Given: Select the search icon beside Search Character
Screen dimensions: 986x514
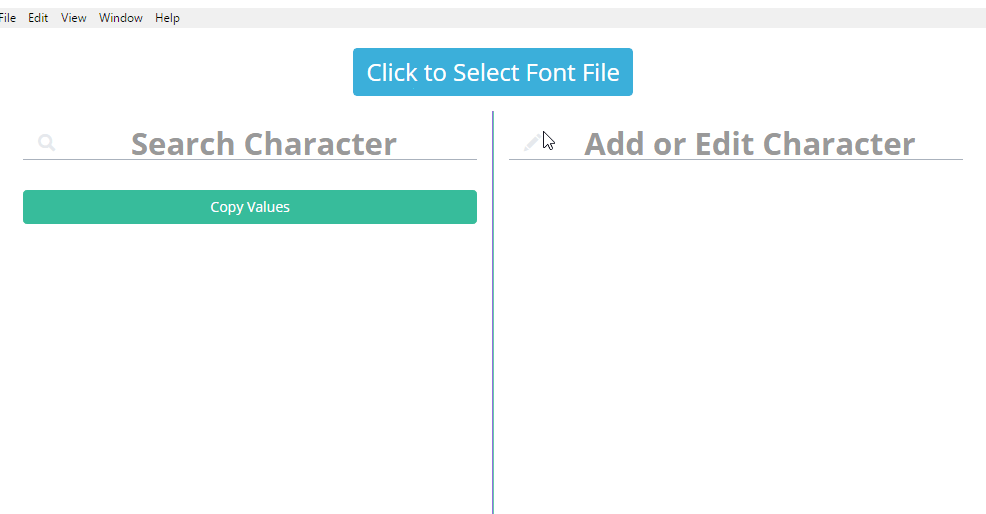Looking at the screenshot, I should (46, 143).
